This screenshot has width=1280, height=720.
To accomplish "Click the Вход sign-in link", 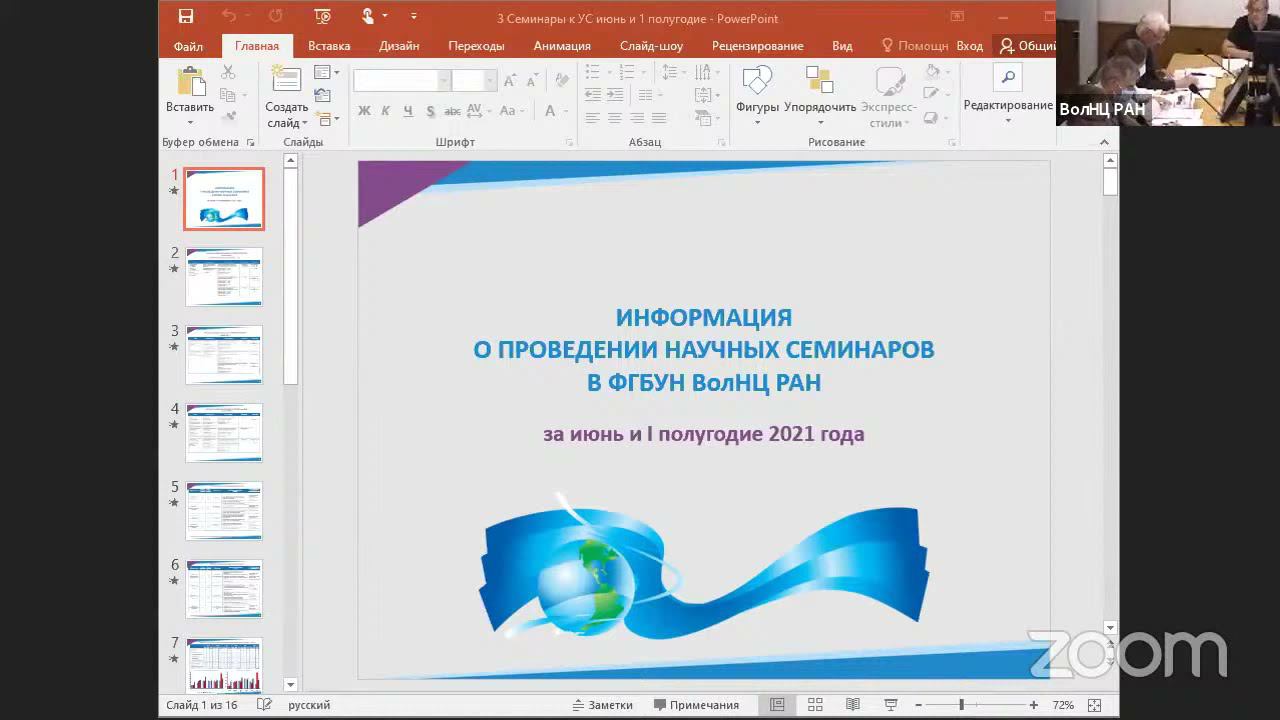I will 969,46.
